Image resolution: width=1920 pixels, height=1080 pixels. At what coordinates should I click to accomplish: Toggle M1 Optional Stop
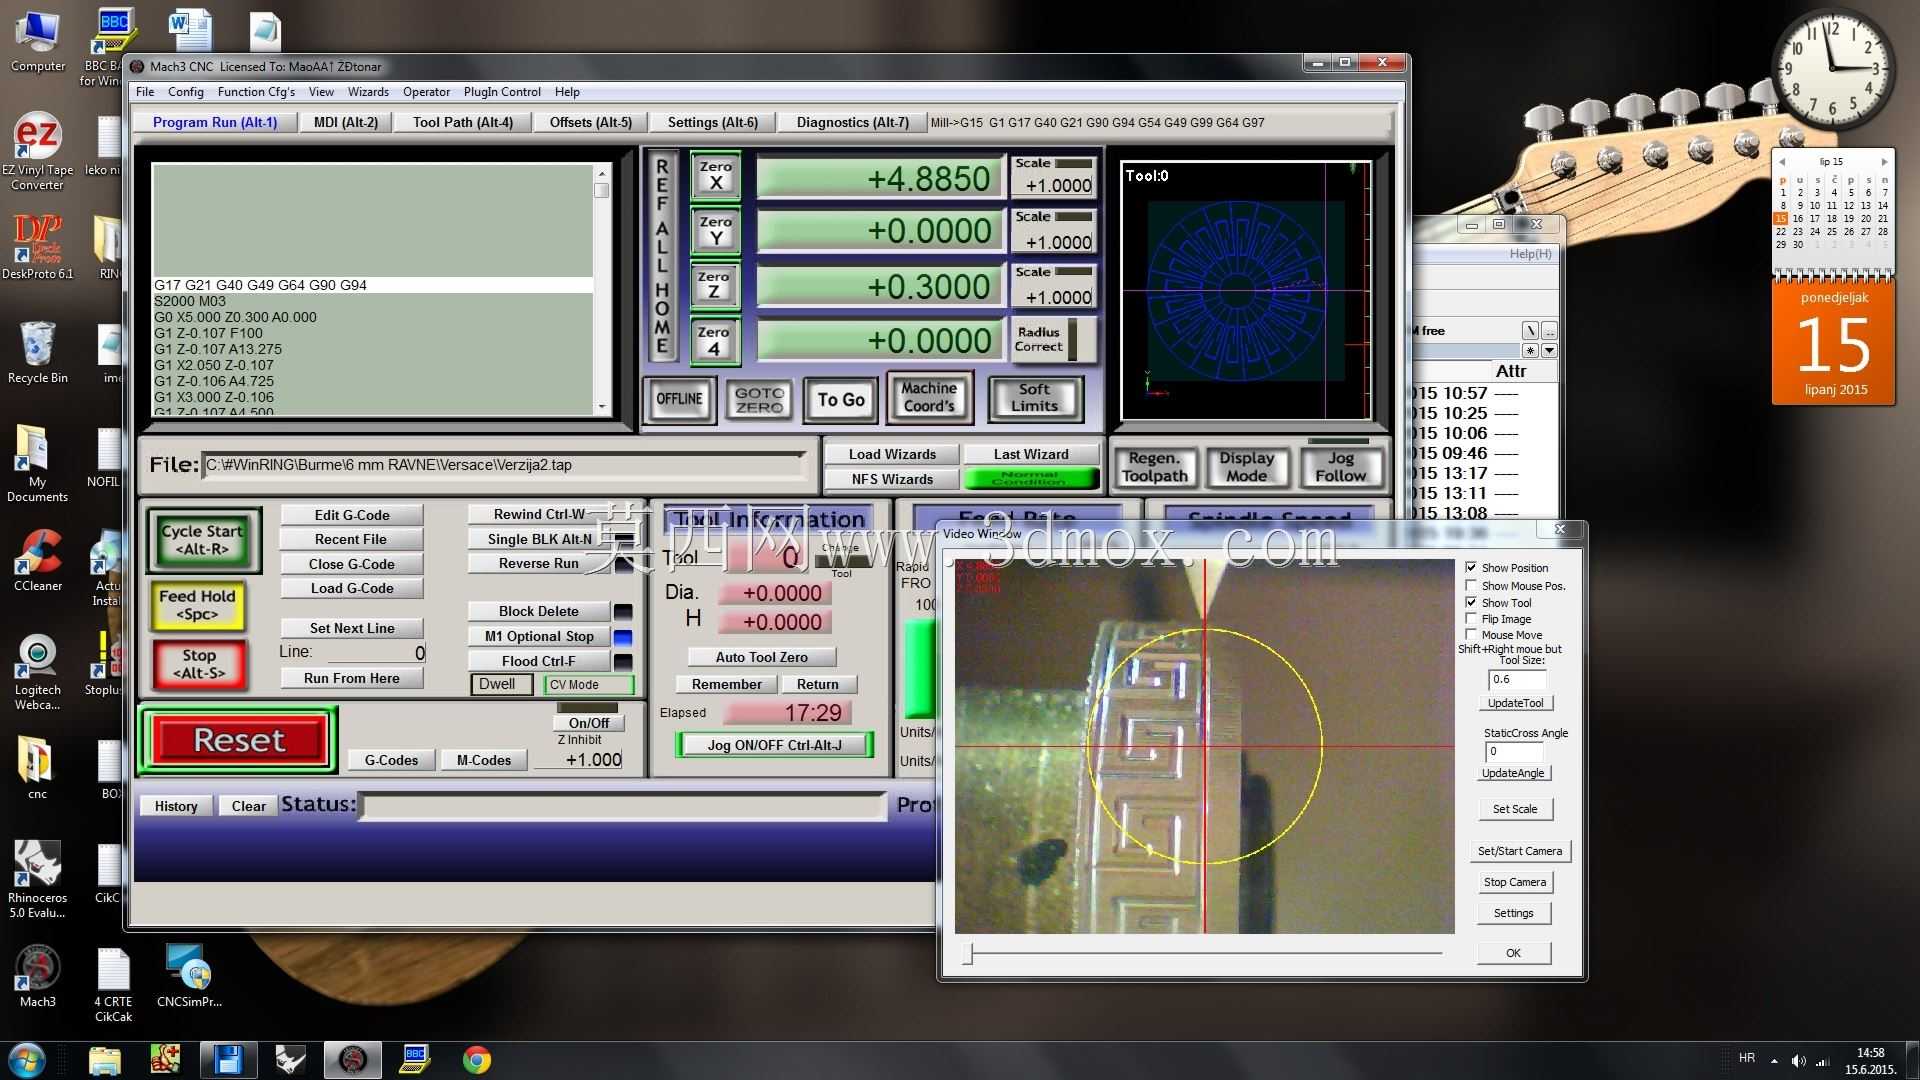coord(539,636)
